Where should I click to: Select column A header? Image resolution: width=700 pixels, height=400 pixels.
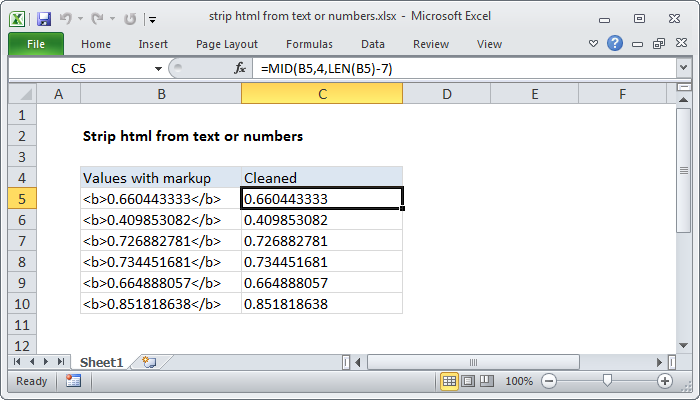[x=58, y=94]
